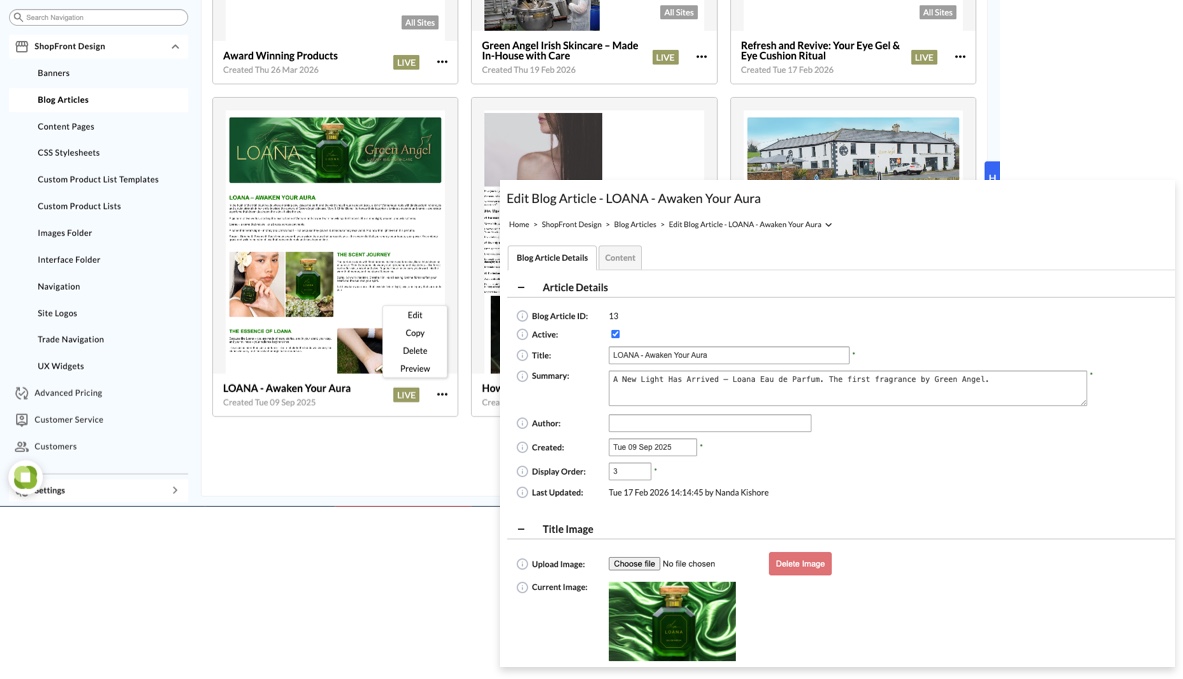Click the Author input field

710,423
